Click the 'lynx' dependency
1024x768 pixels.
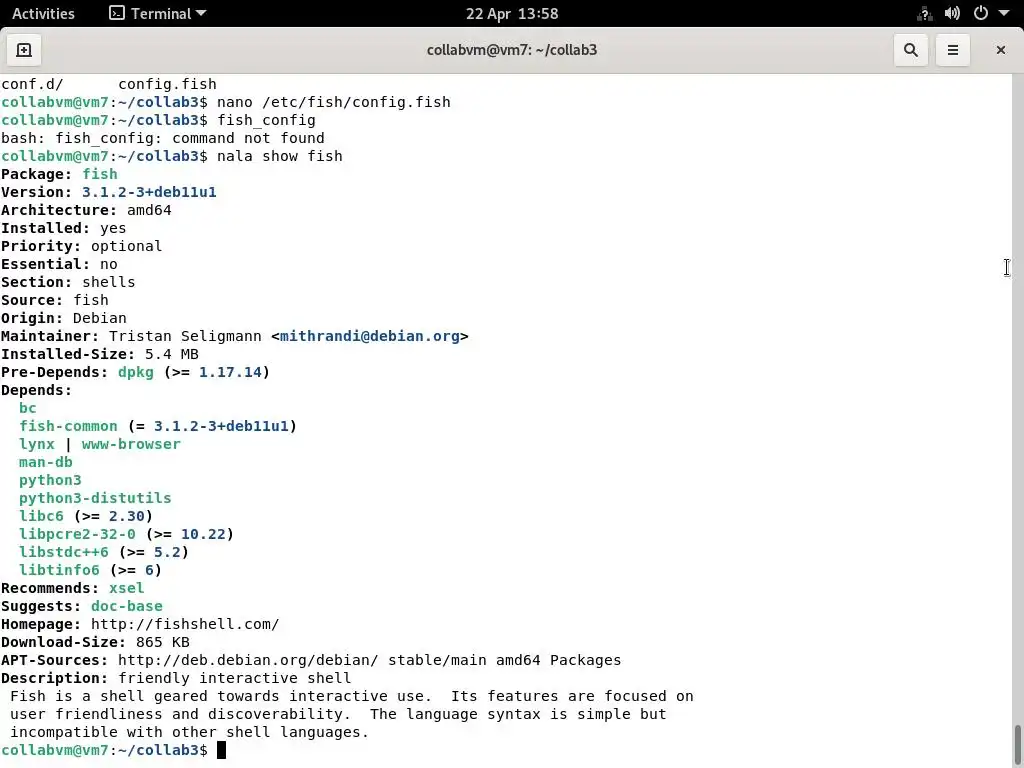[x=37, y=444]
